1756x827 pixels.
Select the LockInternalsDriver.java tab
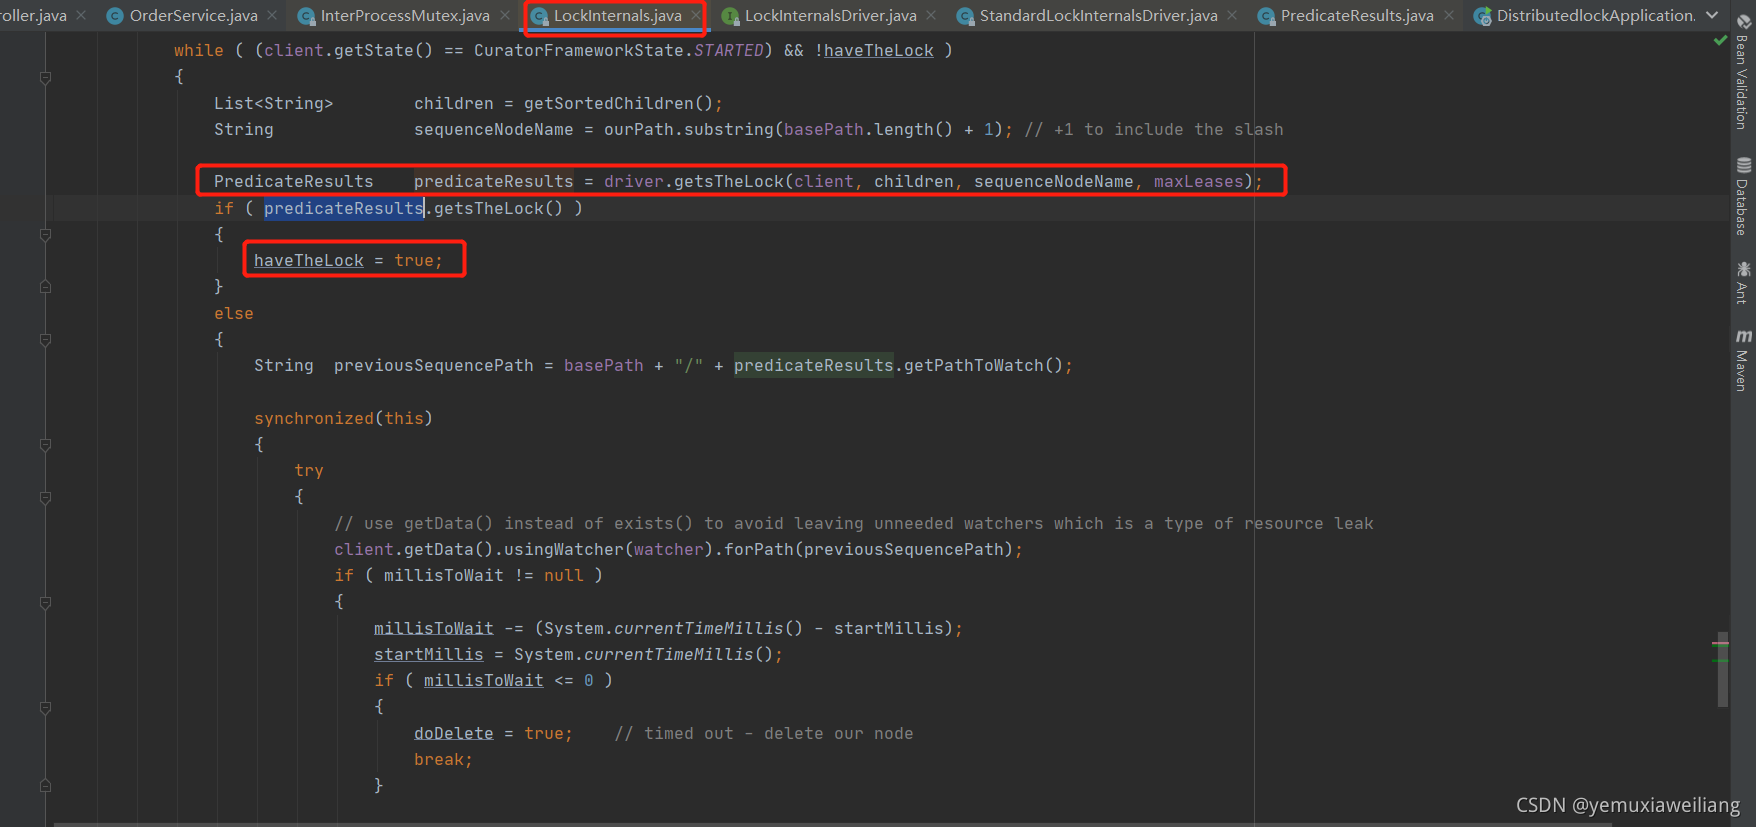(830, 16)
